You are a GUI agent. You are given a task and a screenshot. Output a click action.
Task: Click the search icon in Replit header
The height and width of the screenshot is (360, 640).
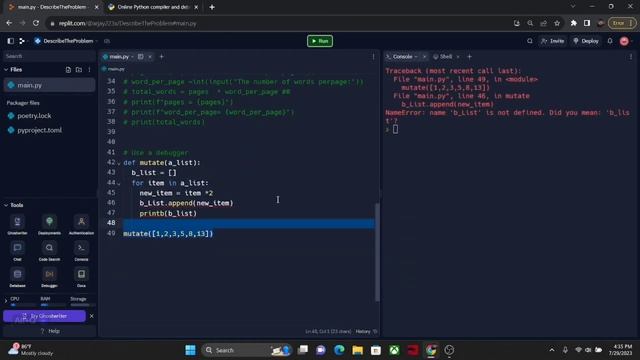(x=529, y=41)
